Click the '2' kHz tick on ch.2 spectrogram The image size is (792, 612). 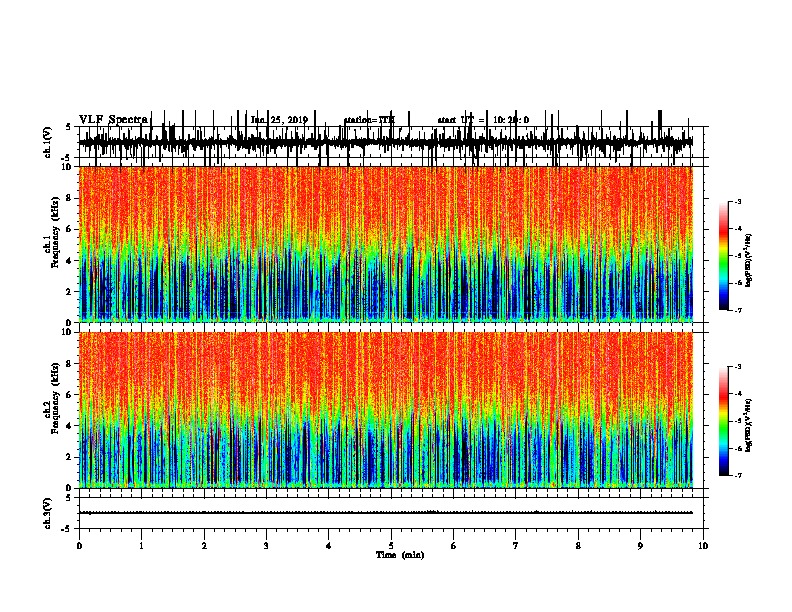click(x=69, y=457)
